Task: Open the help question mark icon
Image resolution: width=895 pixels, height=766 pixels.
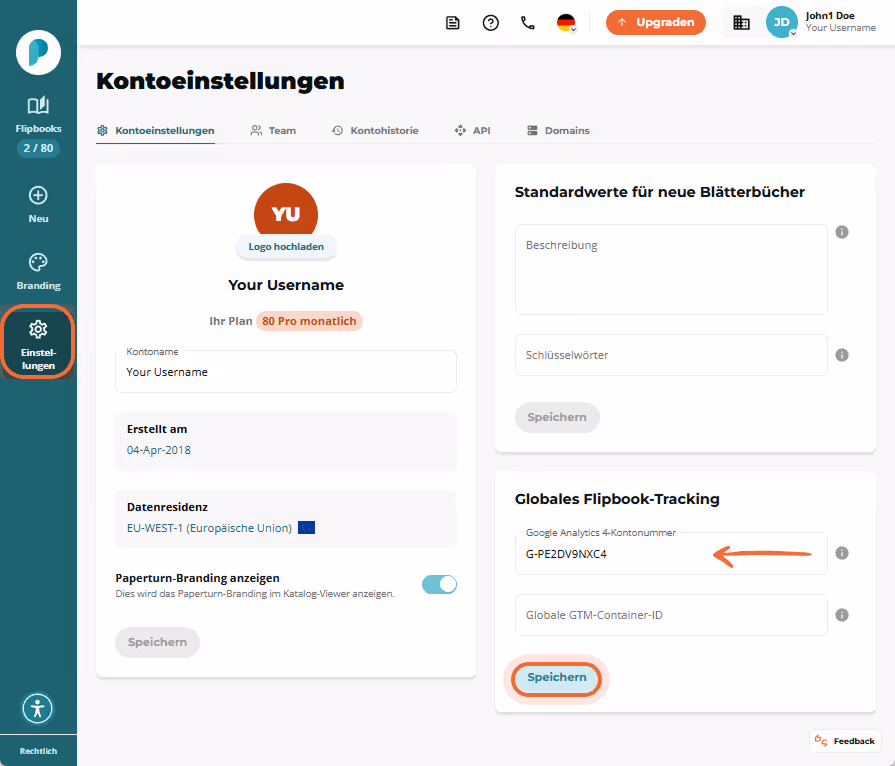Action: [x=490, y=23]
